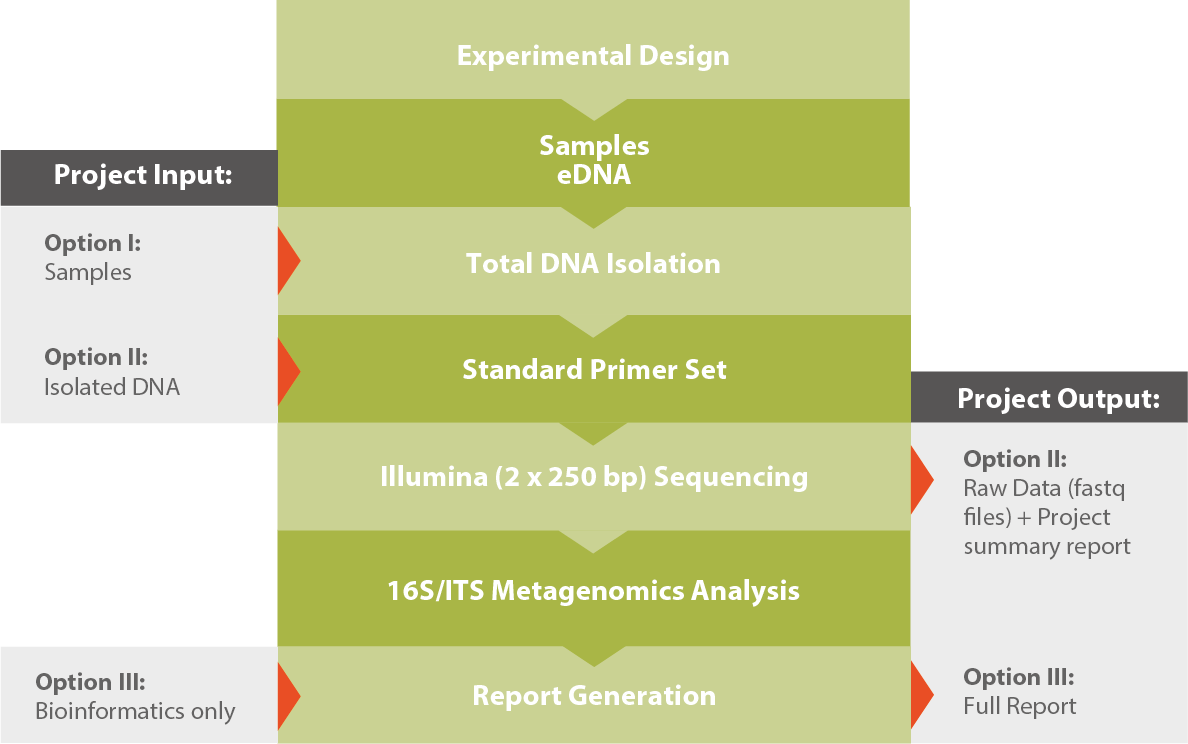Click the down chevron below 16S/ITS Metagenomics Analysis
1188x744 pixels.
pos(593,656)
